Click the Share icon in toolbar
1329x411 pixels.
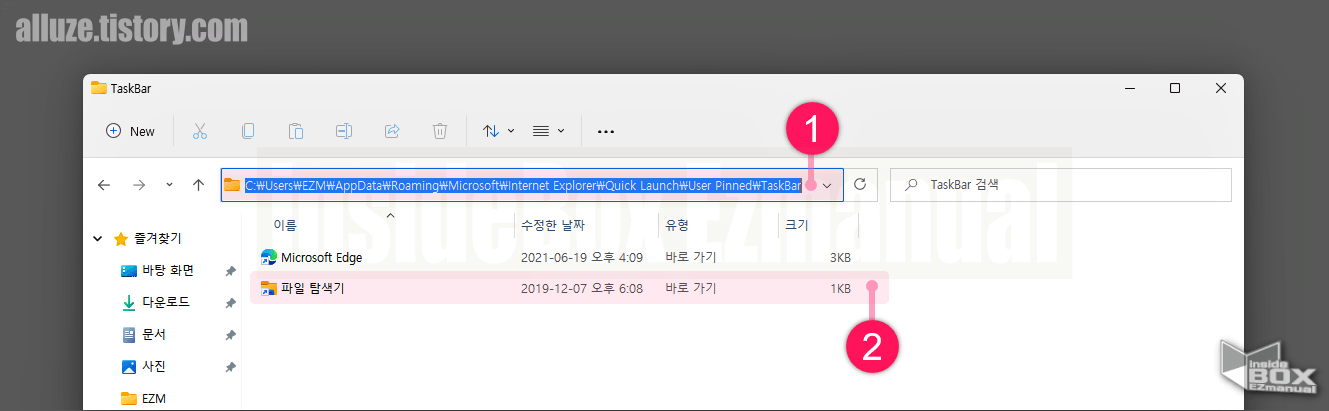[x=392, y=131]
